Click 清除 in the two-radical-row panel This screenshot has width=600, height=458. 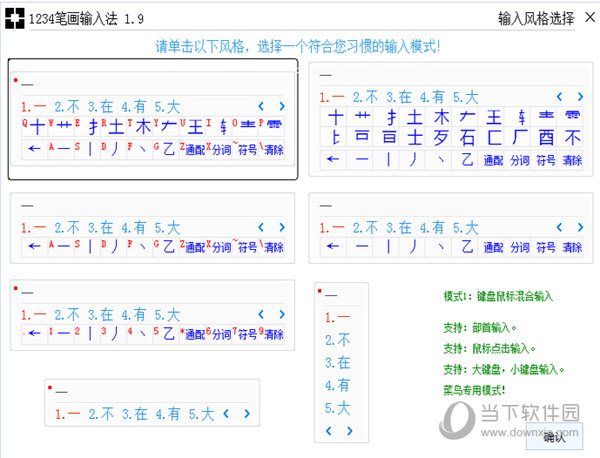(572, 160)
